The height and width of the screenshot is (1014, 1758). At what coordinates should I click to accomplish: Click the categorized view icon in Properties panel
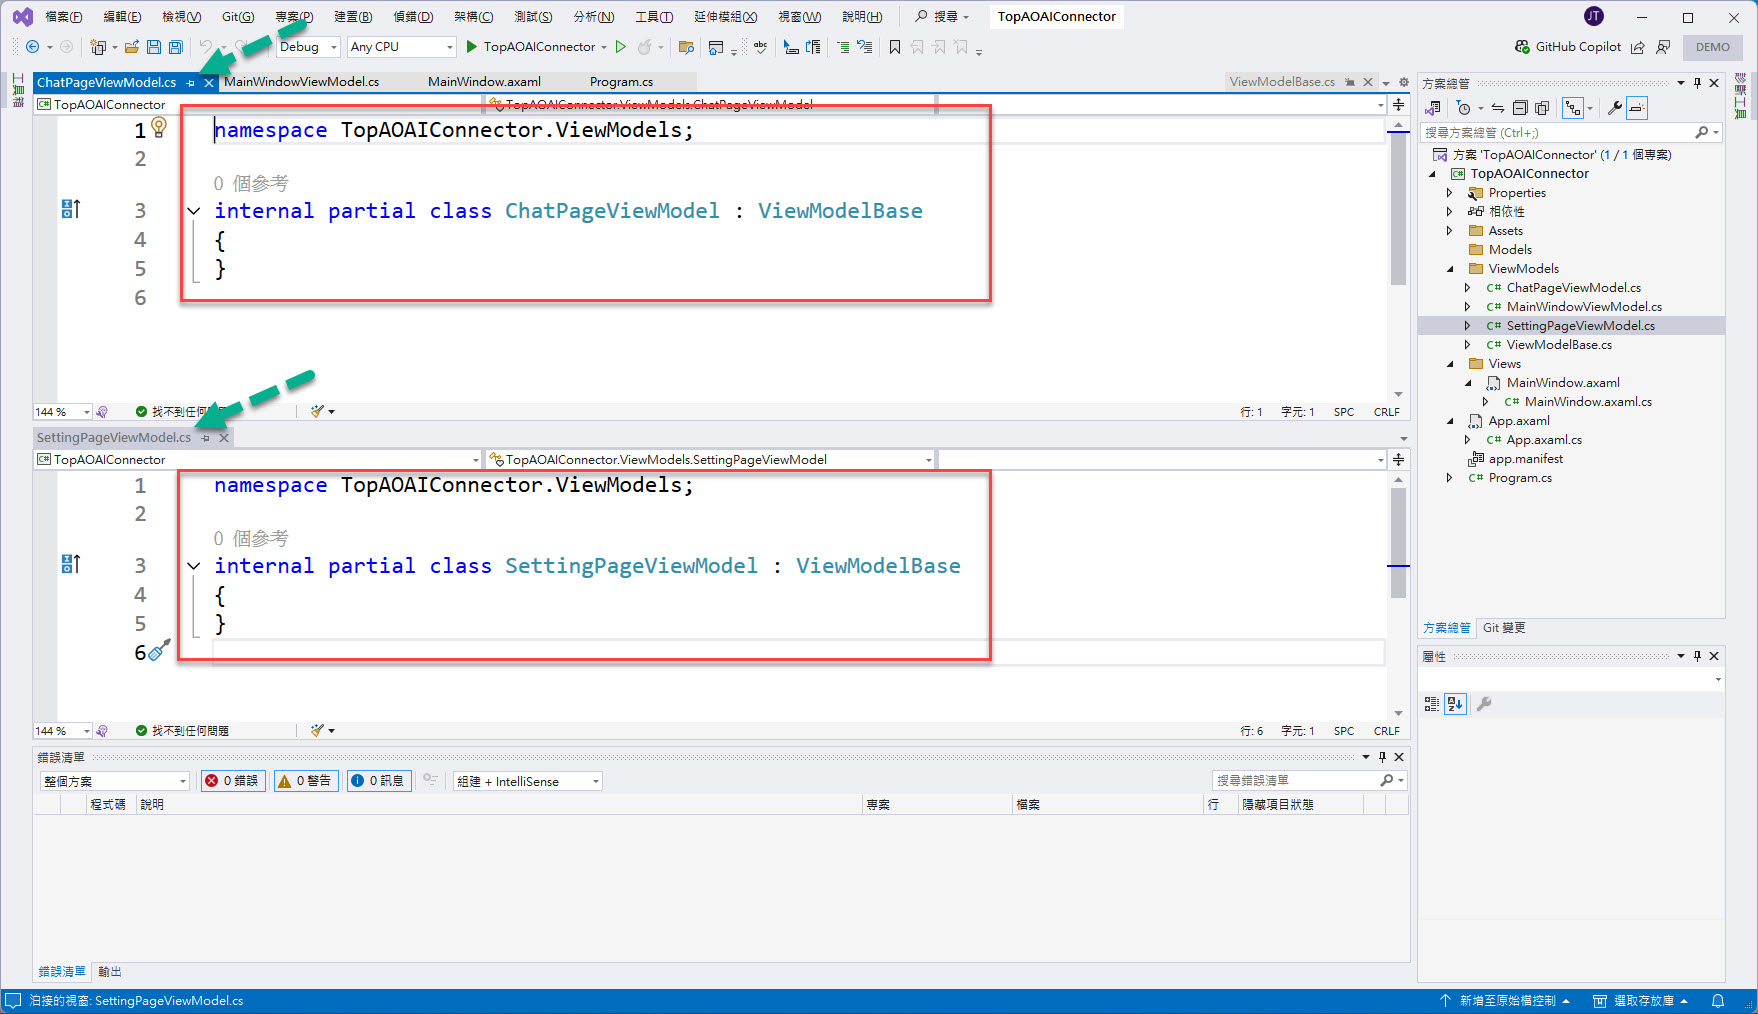coord(1432,704)
